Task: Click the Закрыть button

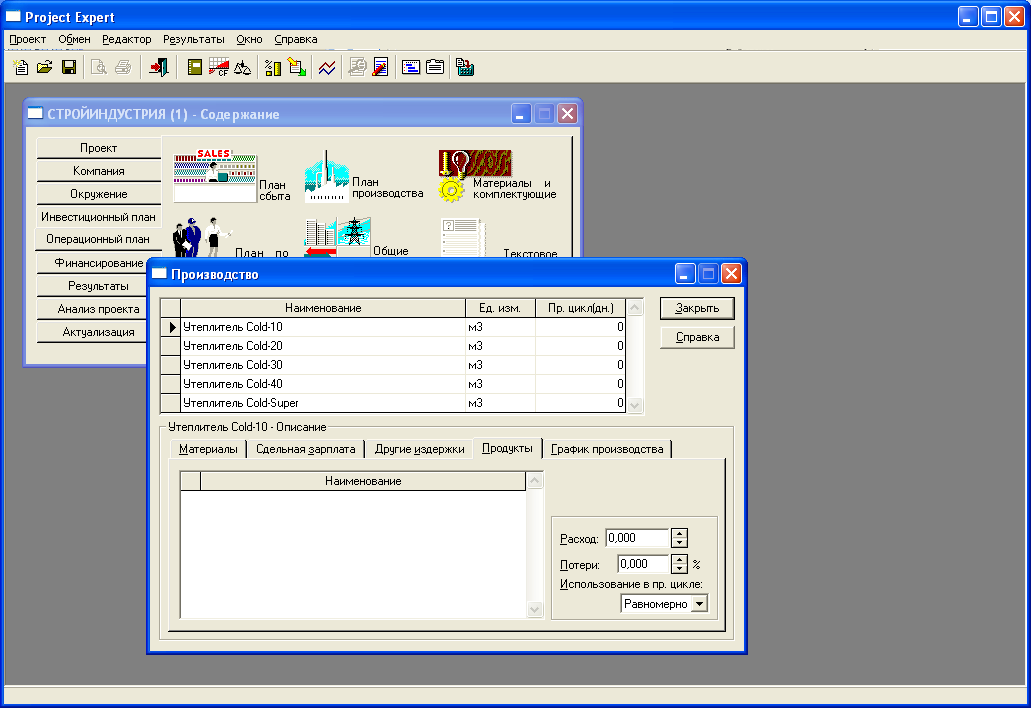Action: pyautogui.click(x=697, y=308)
